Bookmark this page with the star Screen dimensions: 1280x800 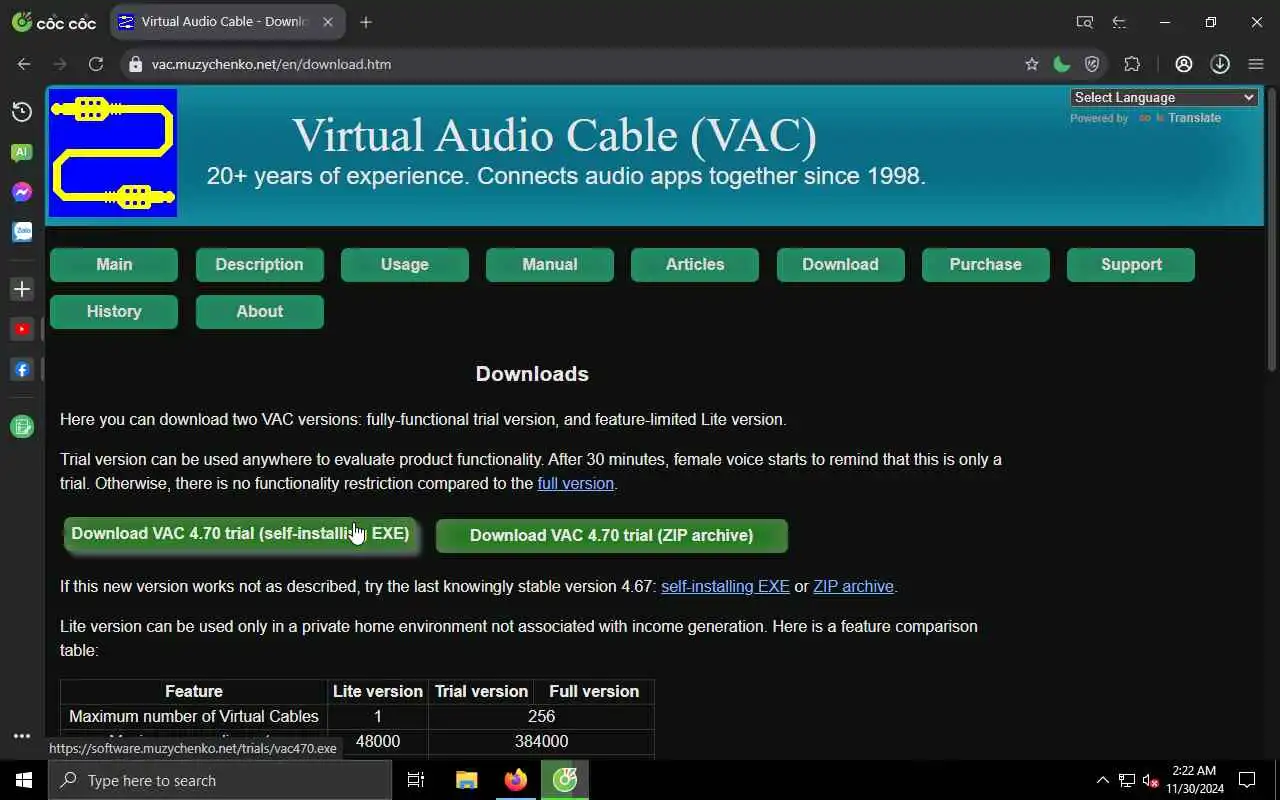[1032, 64]
